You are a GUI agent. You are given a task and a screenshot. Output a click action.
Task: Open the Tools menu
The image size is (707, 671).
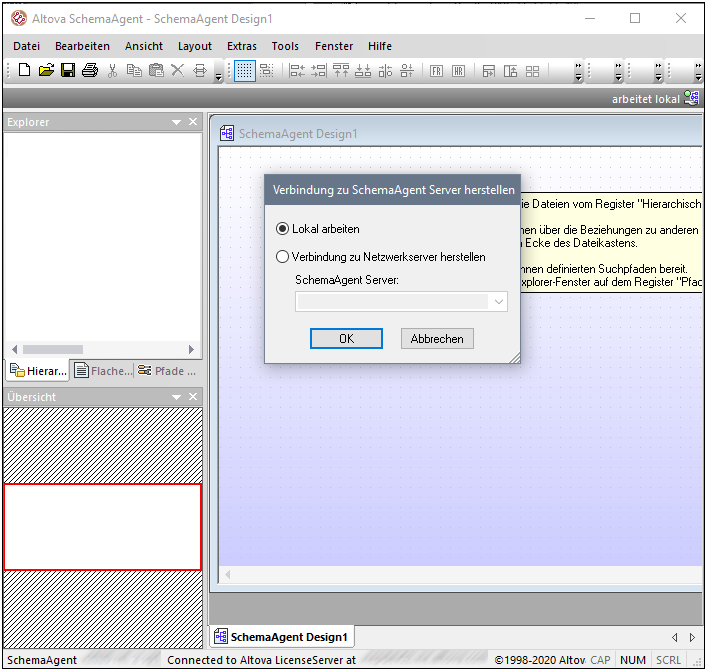click(x=285, y=46)
